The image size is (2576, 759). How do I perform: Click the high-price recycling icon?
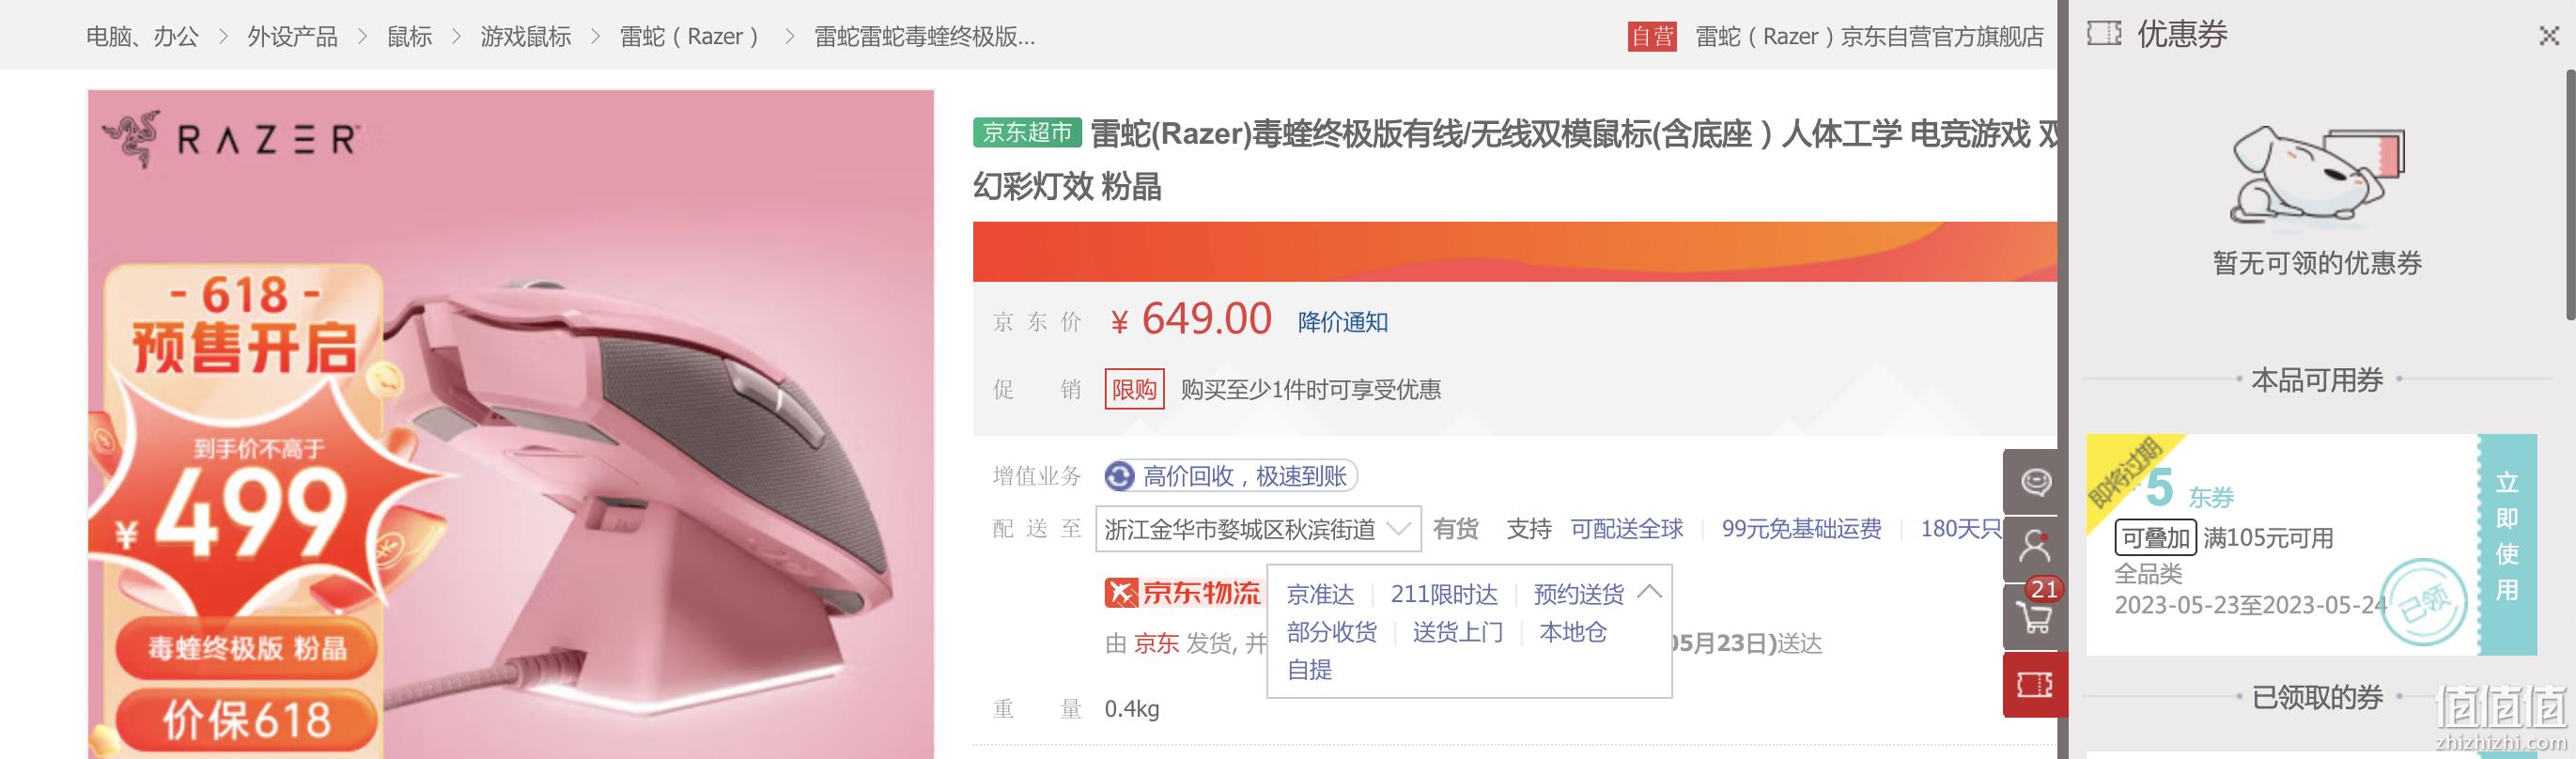click(x=1120, y=476)
